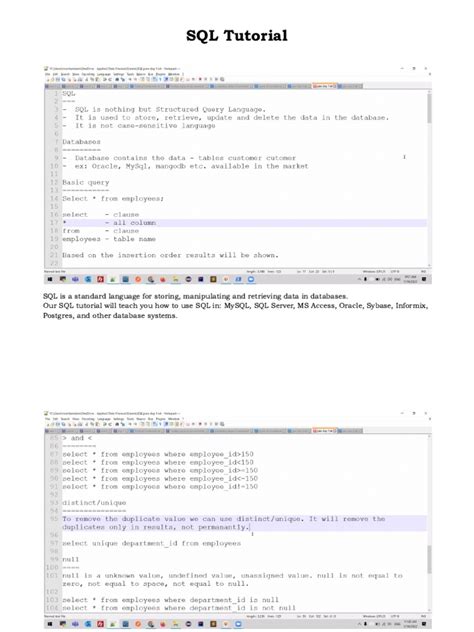This screenshot has height=632, width=474.
Task: Click line 'zero, not equal to space, not equal to null.'
Action: tap(156, 584)
